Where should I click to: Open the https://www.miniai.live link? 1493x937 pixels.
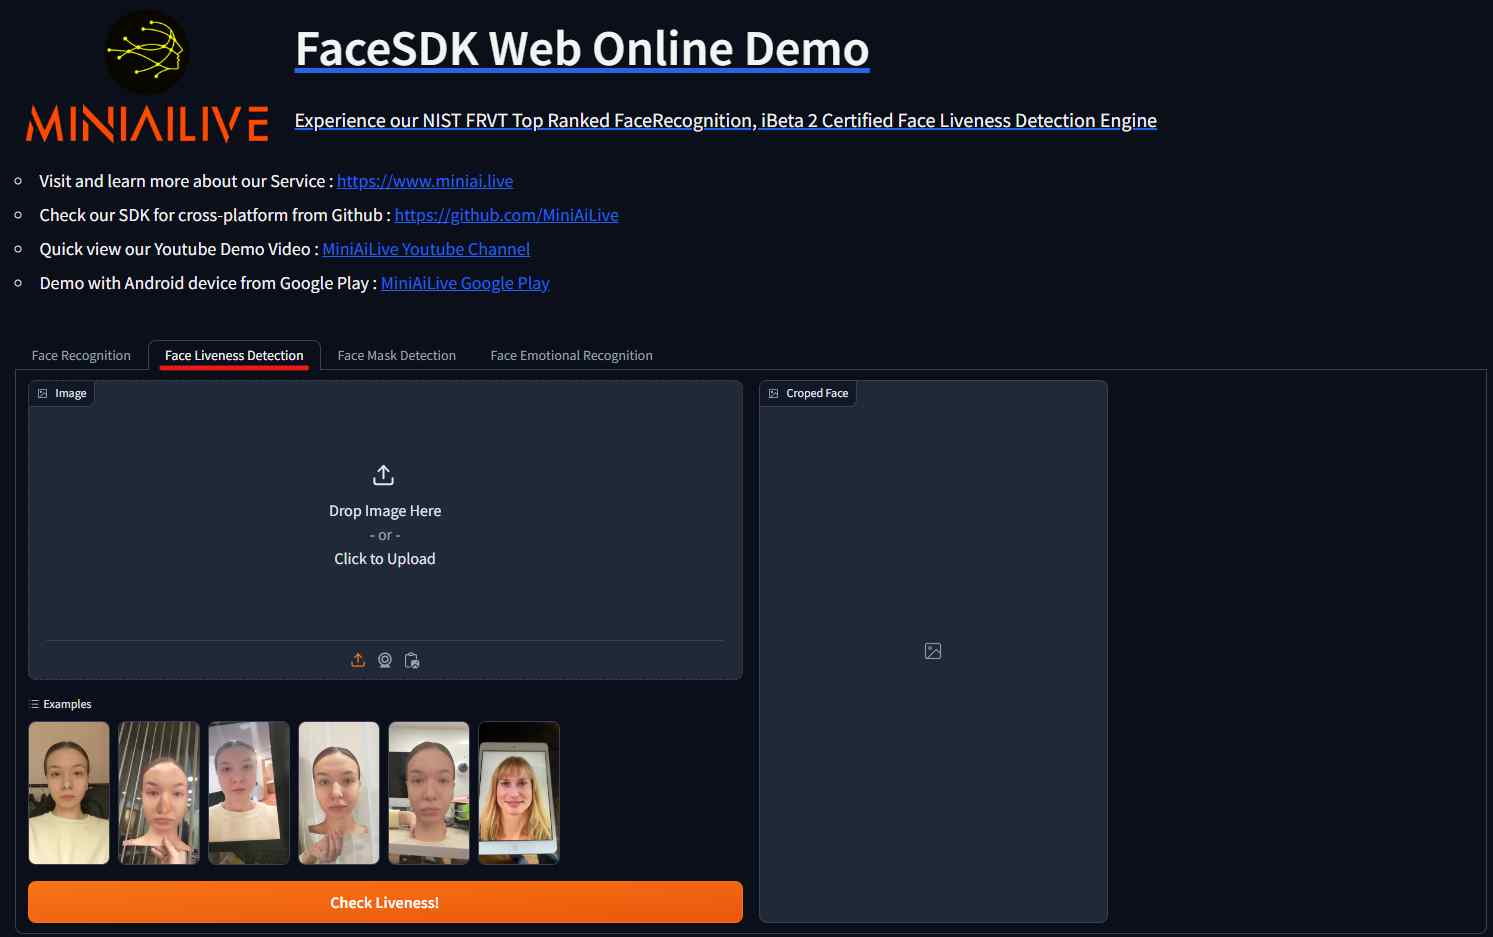pos(425,181)
